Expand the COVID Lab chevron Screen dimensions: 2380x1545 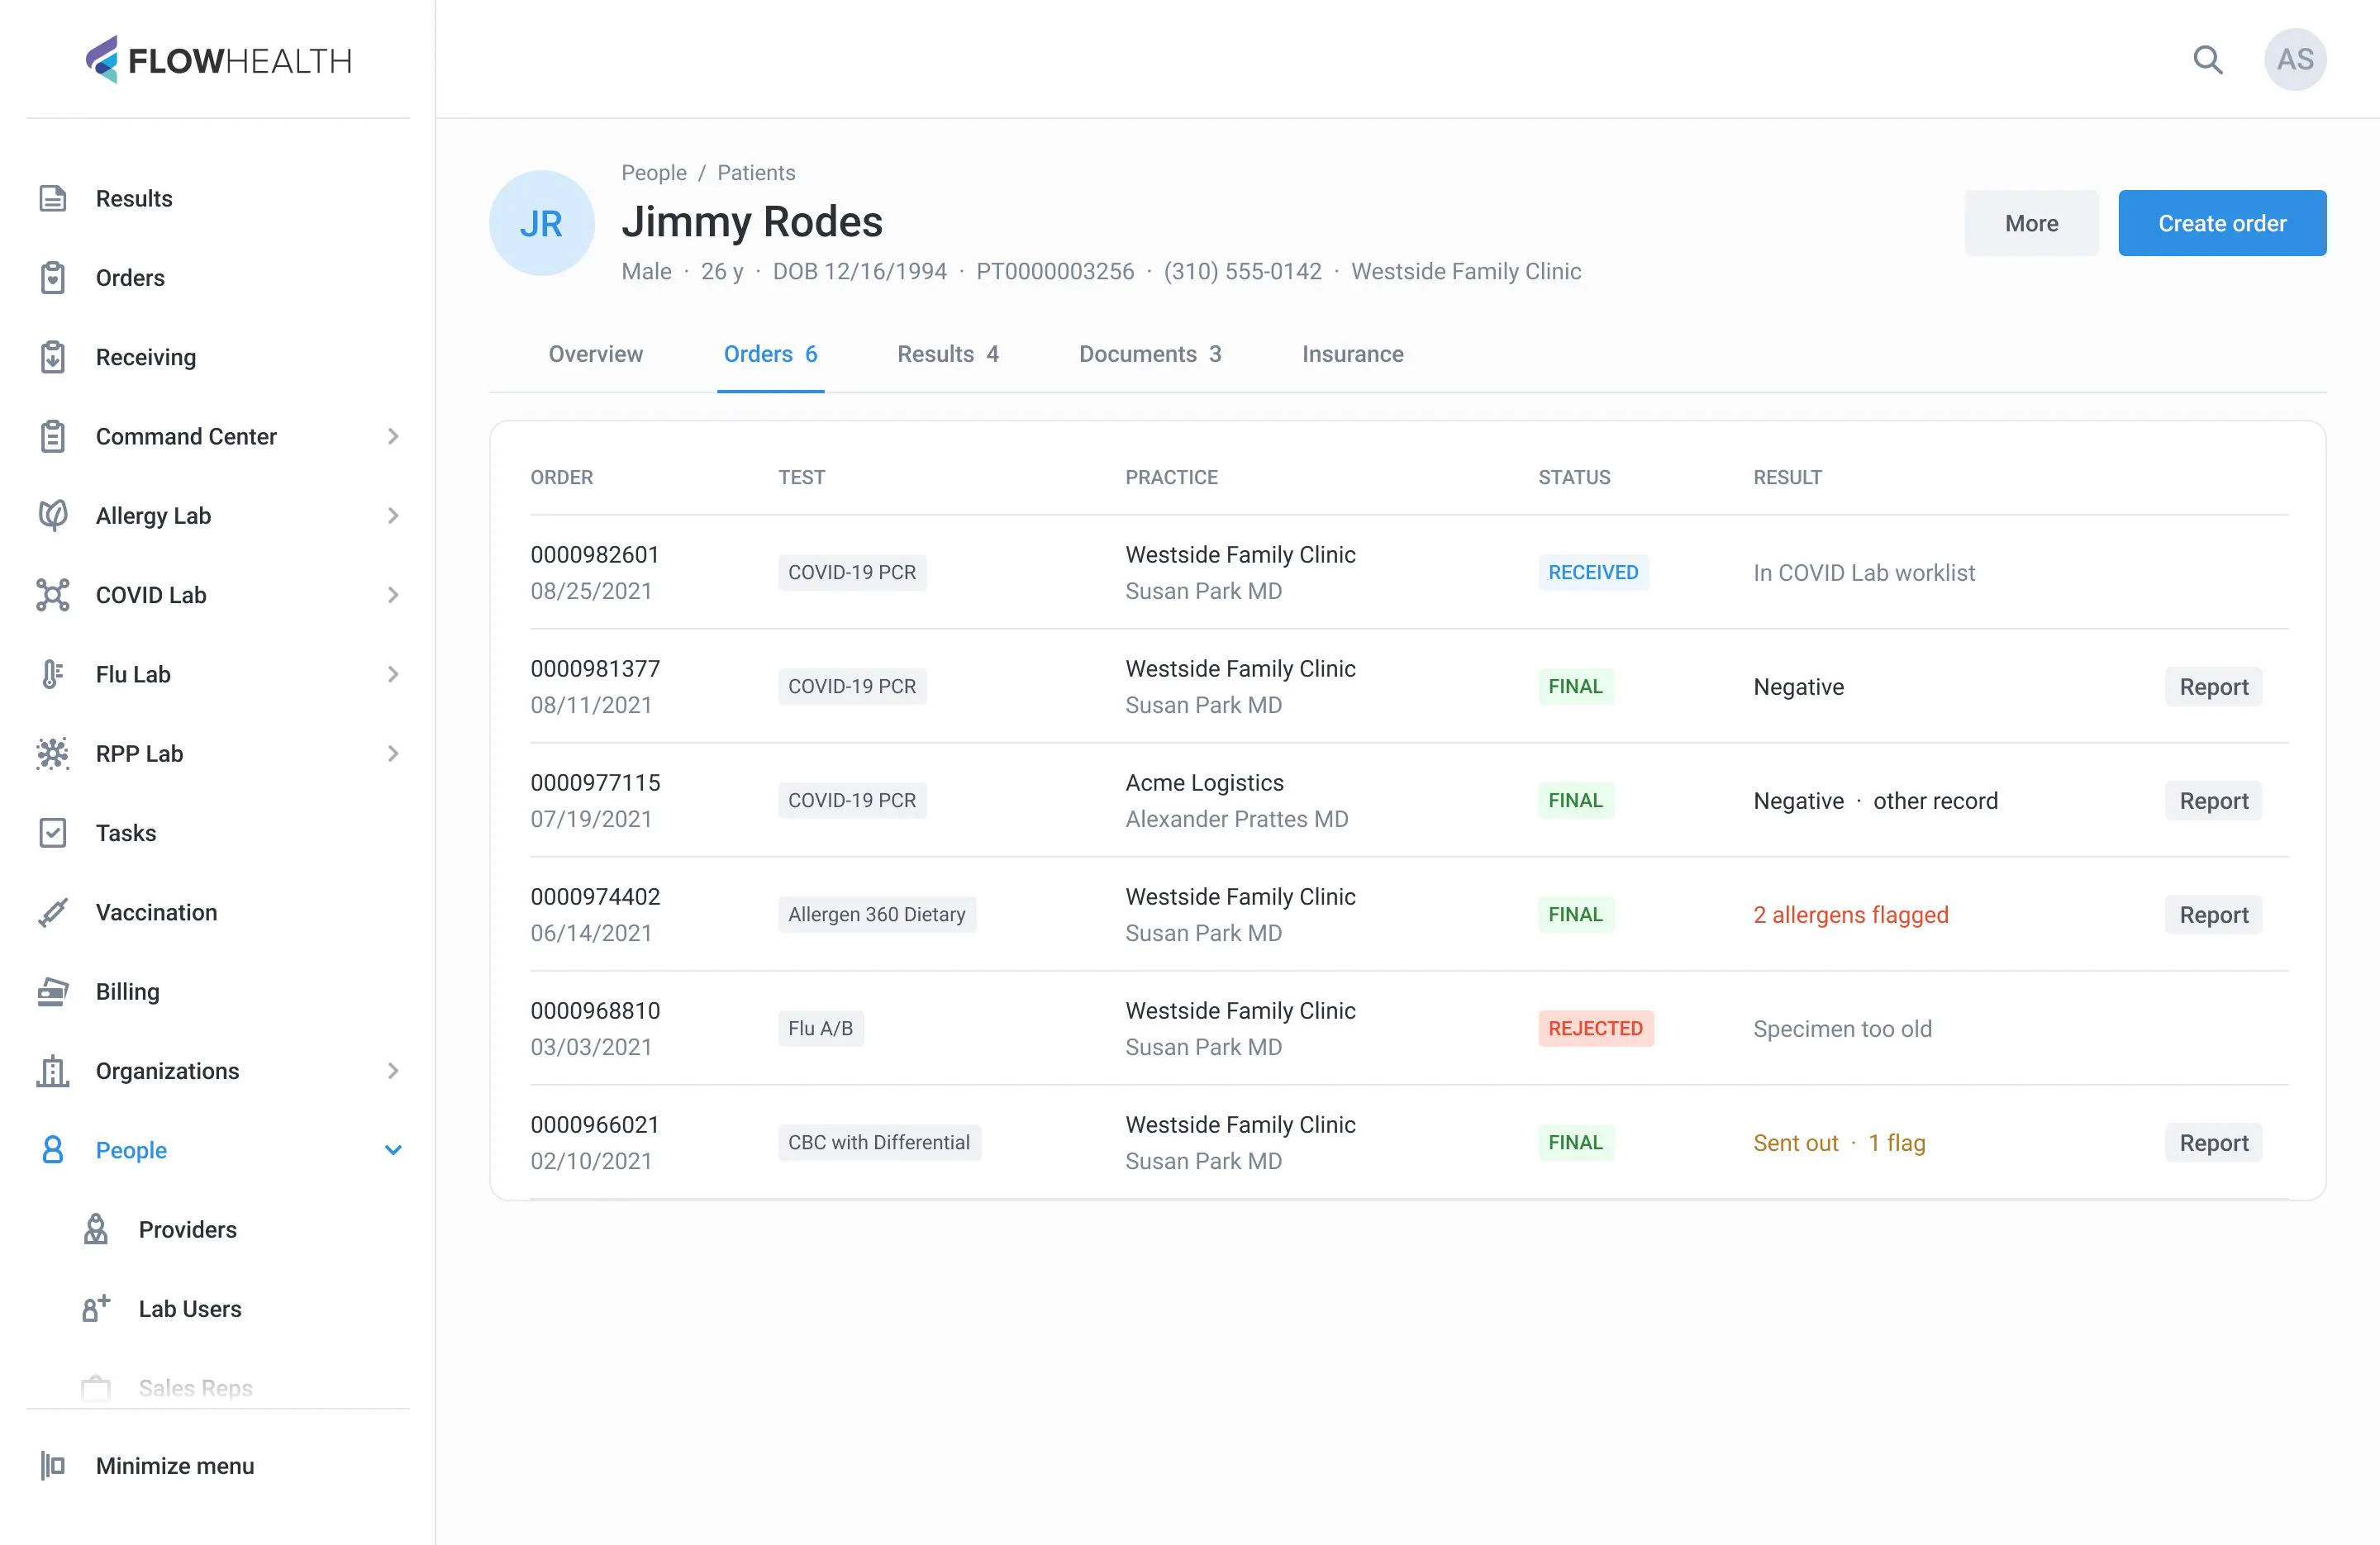[393, 595]
